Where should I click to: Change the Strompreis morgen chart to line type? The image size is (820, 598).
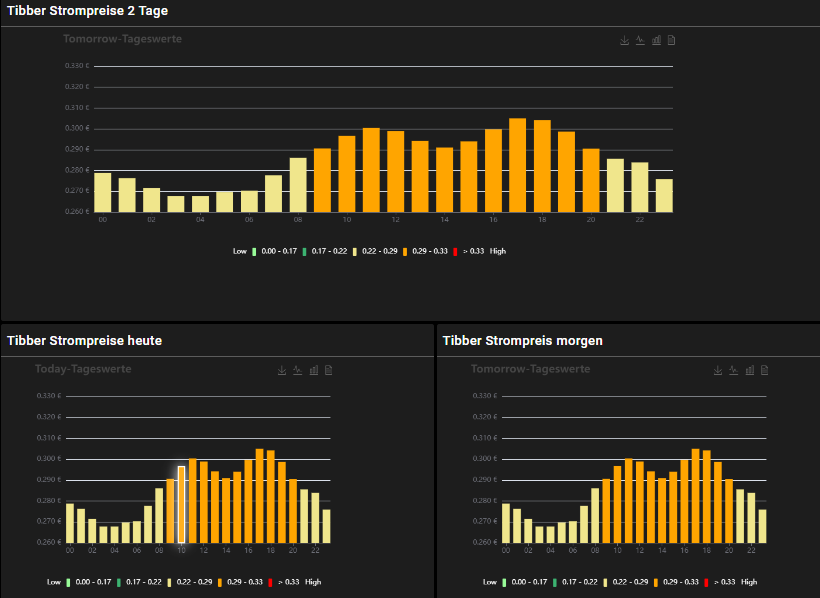pyautogui.click(x=734, y=370)
